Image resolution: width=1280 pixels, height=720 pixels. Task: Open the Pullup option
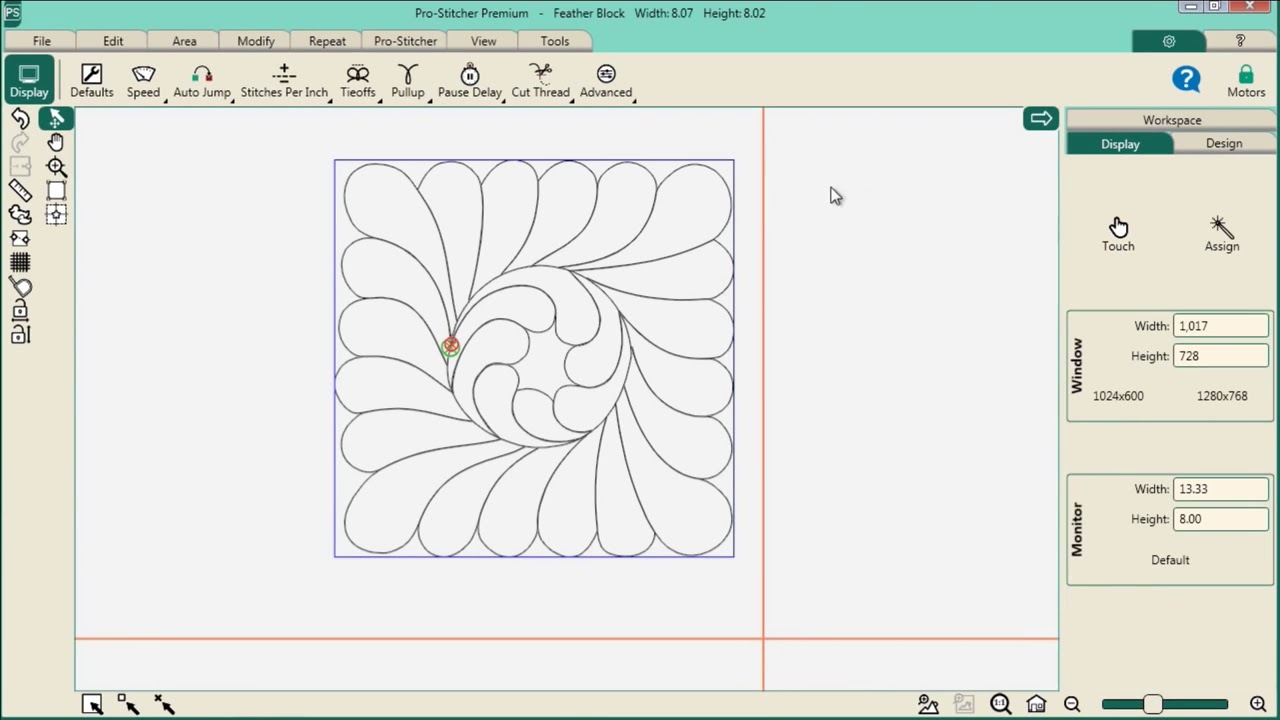tap(407, 81)
